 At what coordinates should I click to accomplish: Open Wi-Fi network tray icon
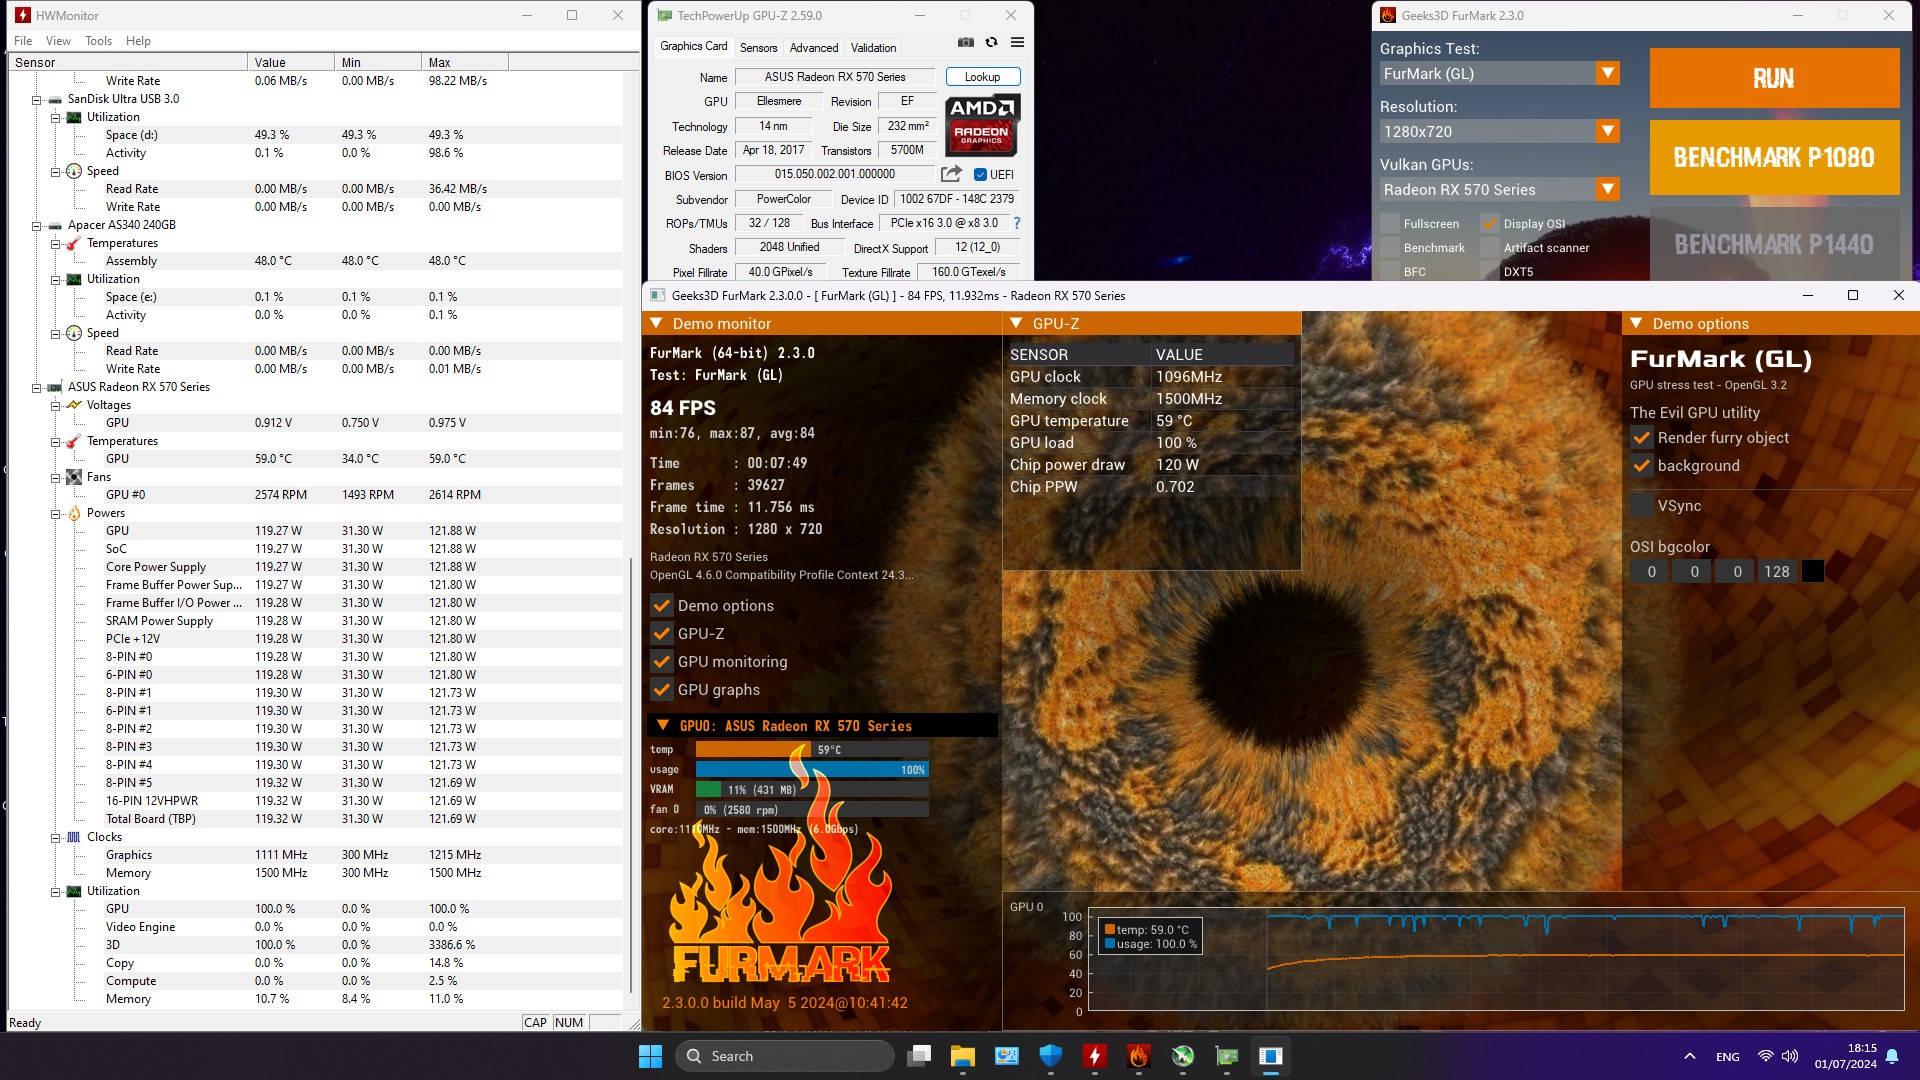pos(1765,1056)
